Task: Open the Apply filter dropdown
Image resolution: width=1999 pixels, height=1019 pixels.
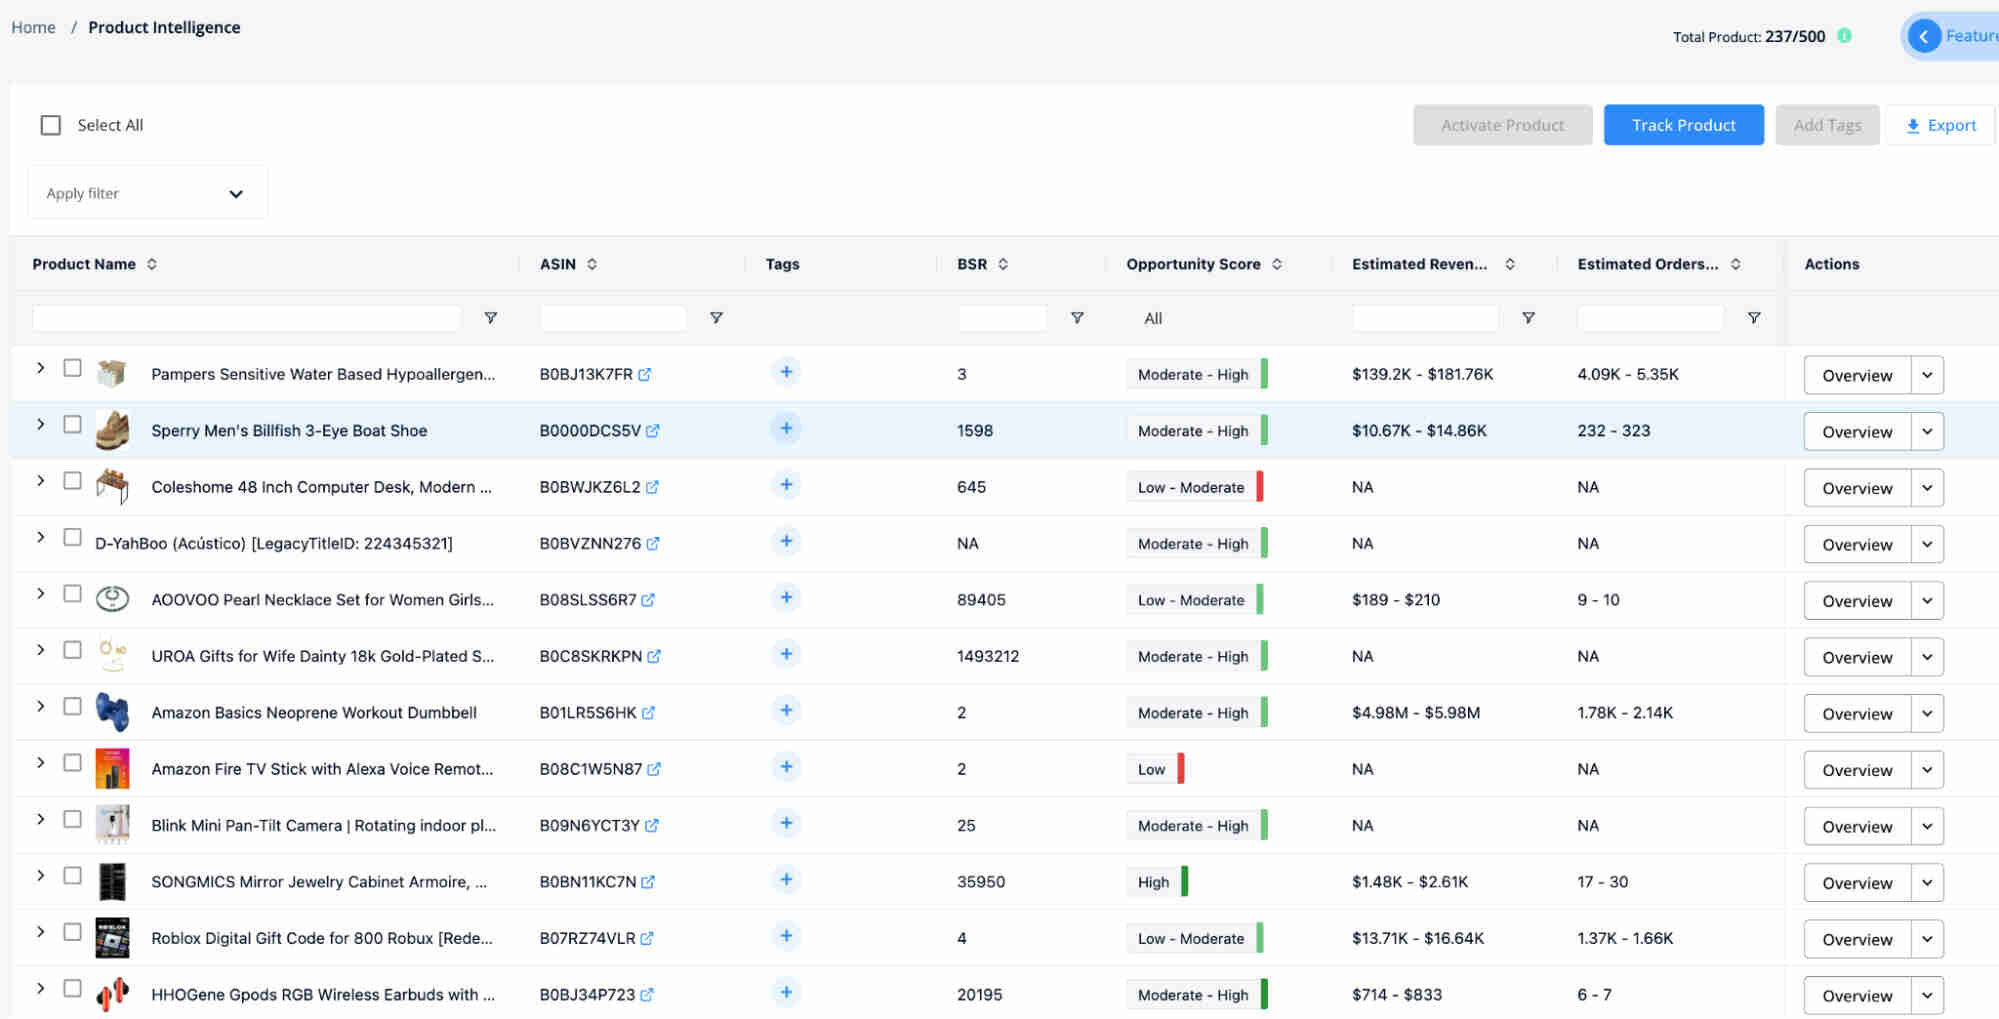Action: tap(146, 192)
